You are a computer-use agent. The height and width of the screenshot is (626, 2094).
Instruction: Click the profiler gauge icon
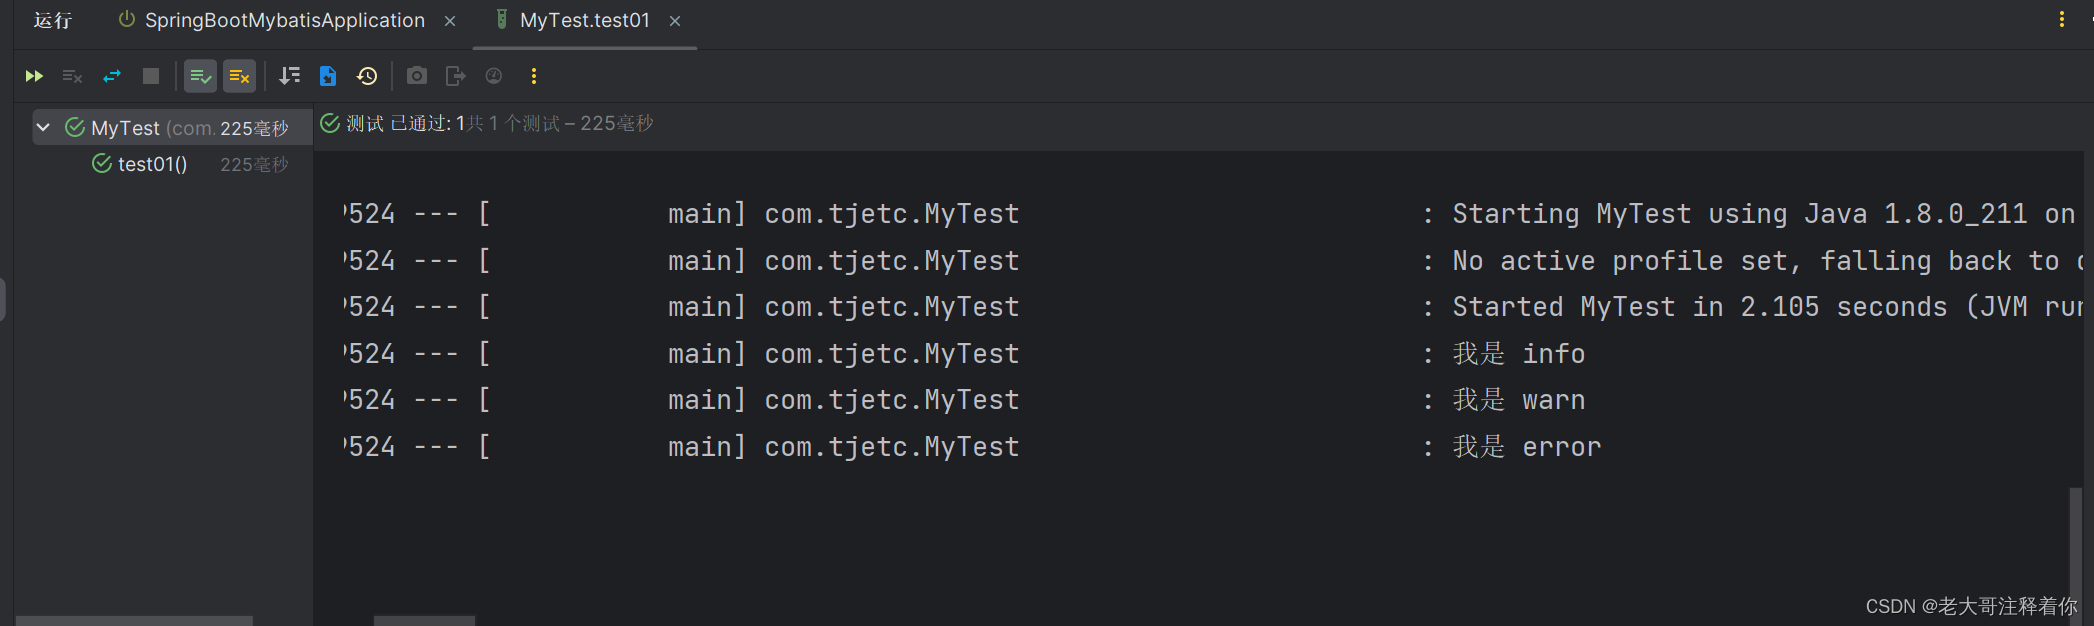click(494, 76)
